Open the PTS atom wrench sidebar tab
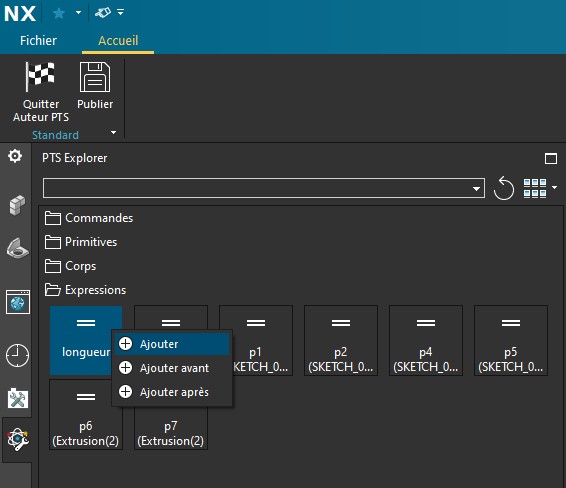This screenshot has width=566, height=488. [17, 439]
